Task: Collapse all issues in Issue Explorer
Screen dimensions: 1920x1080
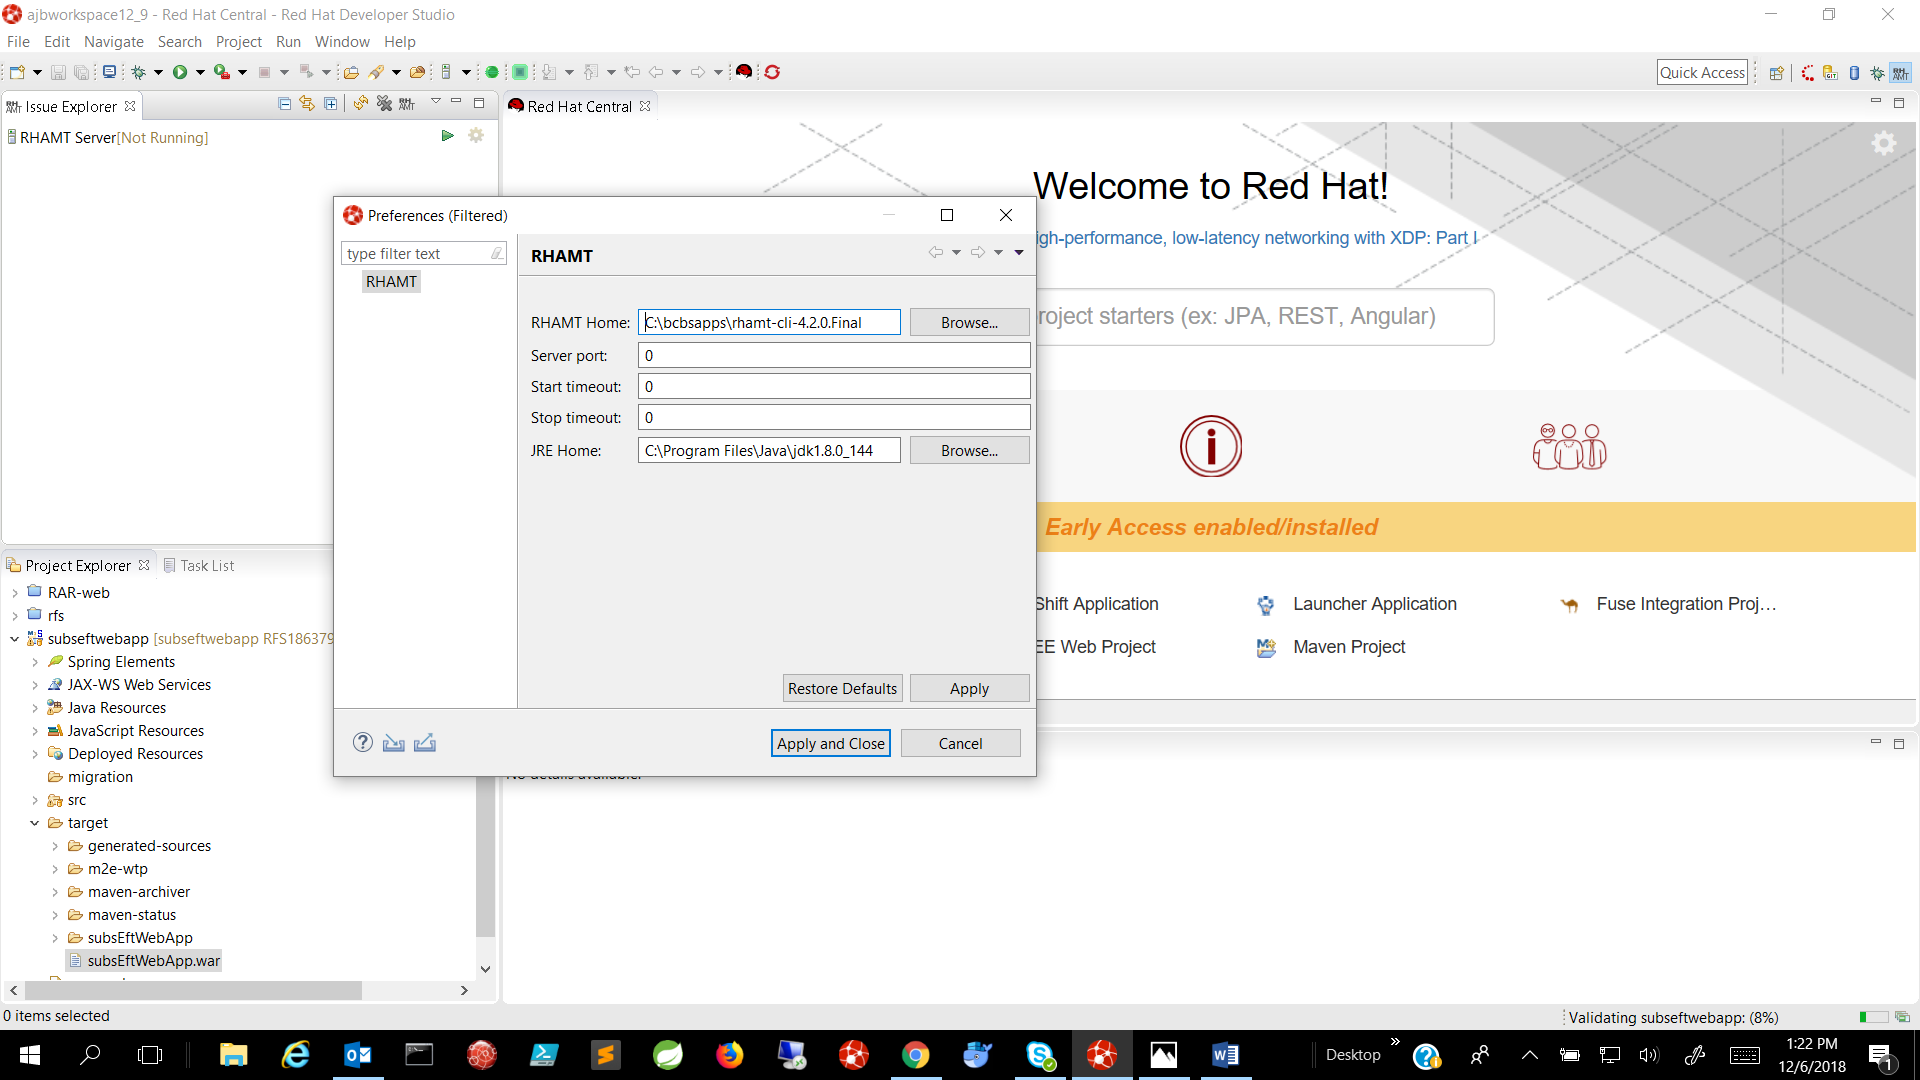Action: coord(284,103)
